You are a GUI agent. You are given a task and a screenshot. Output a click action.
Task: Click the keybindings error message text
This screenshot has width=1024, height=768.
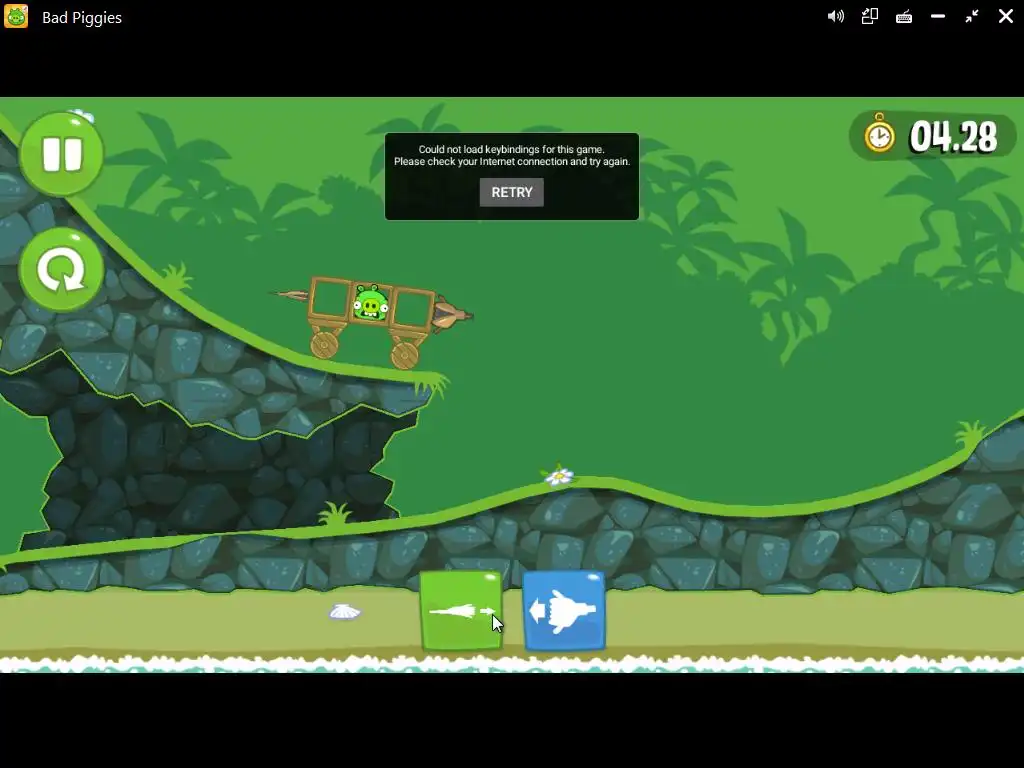(511, 155)
